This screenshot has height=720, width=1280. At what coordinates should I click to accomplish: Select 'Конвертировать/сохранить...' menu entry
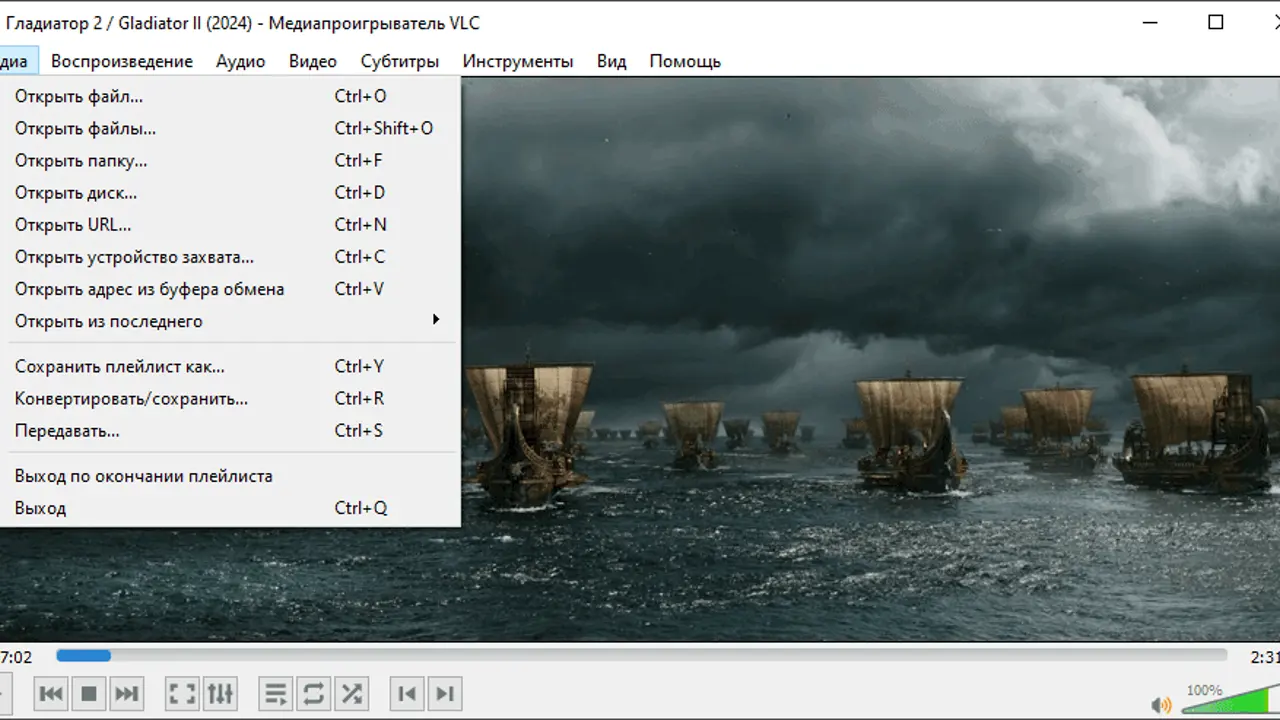[x=131, y=398]
